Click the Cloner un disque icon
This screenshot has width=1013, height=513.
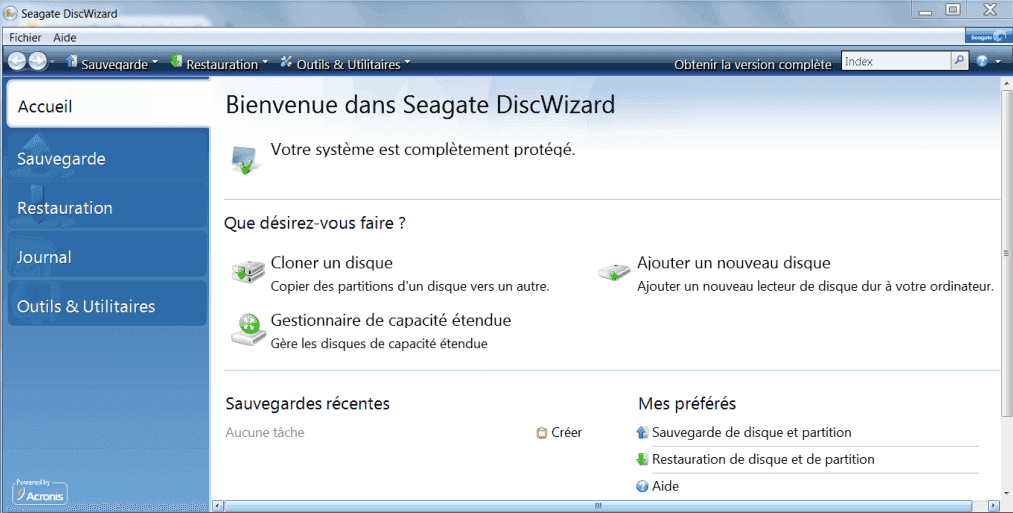pos(248,271)
